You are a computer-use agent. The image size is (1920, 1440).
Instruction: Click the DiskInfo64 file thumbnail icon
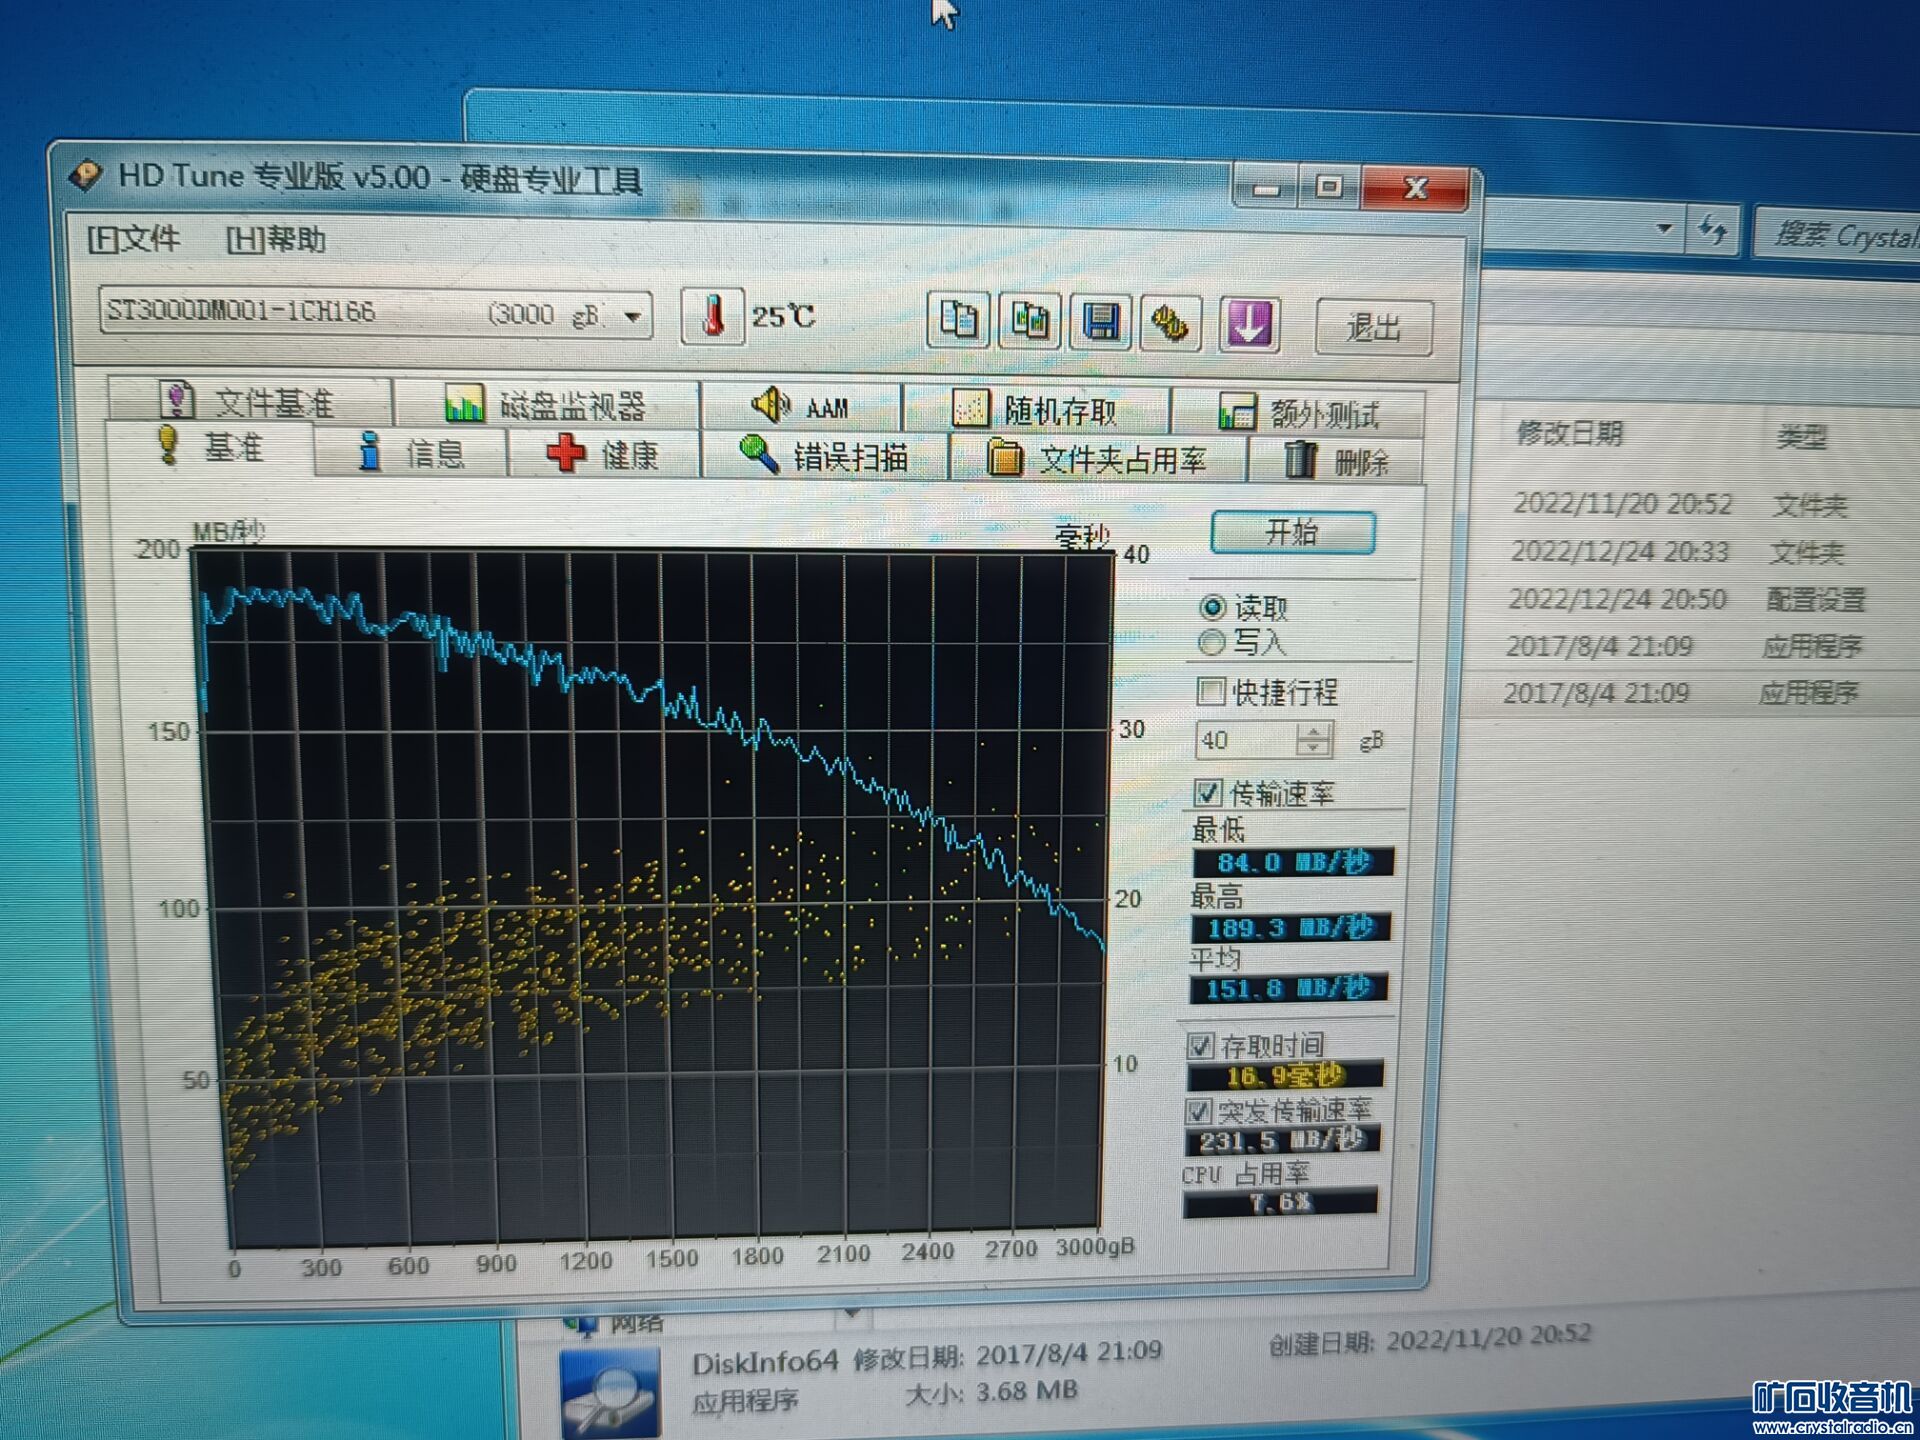[610, 1393]
